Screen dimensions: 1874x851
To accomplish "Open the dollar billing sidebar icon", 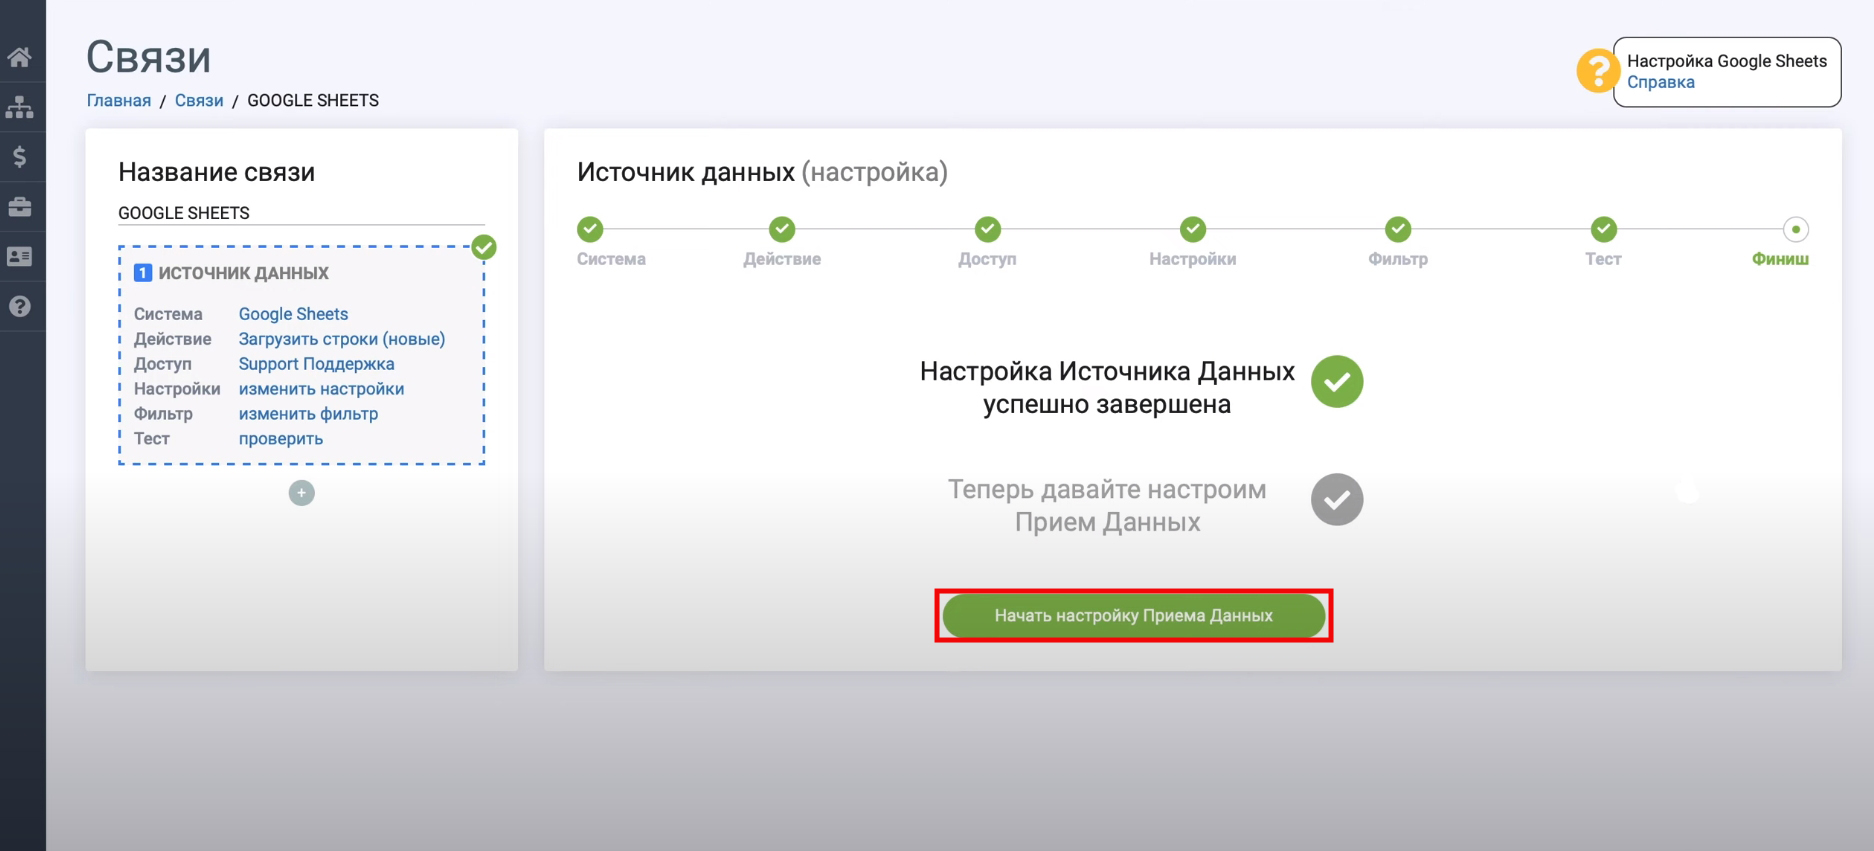I will [20, 157].
